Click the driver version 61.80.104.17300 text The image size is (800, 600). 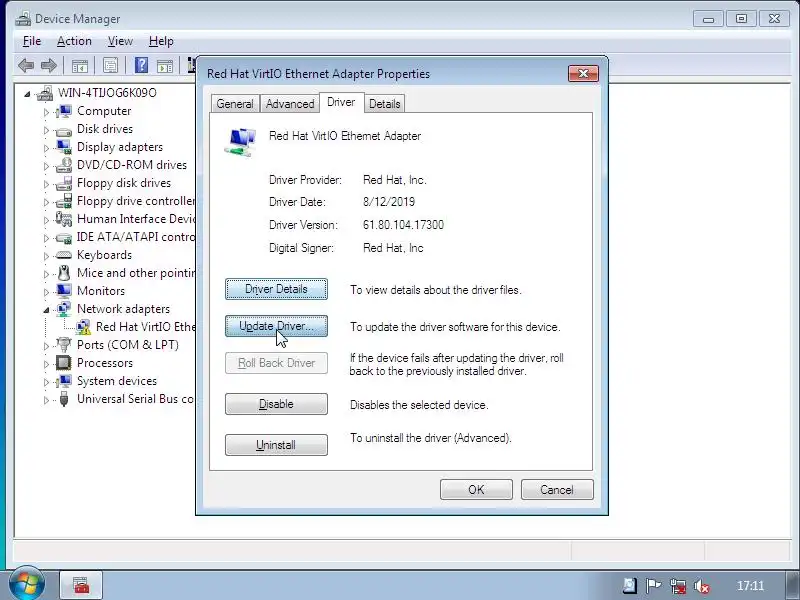point(403,225)
